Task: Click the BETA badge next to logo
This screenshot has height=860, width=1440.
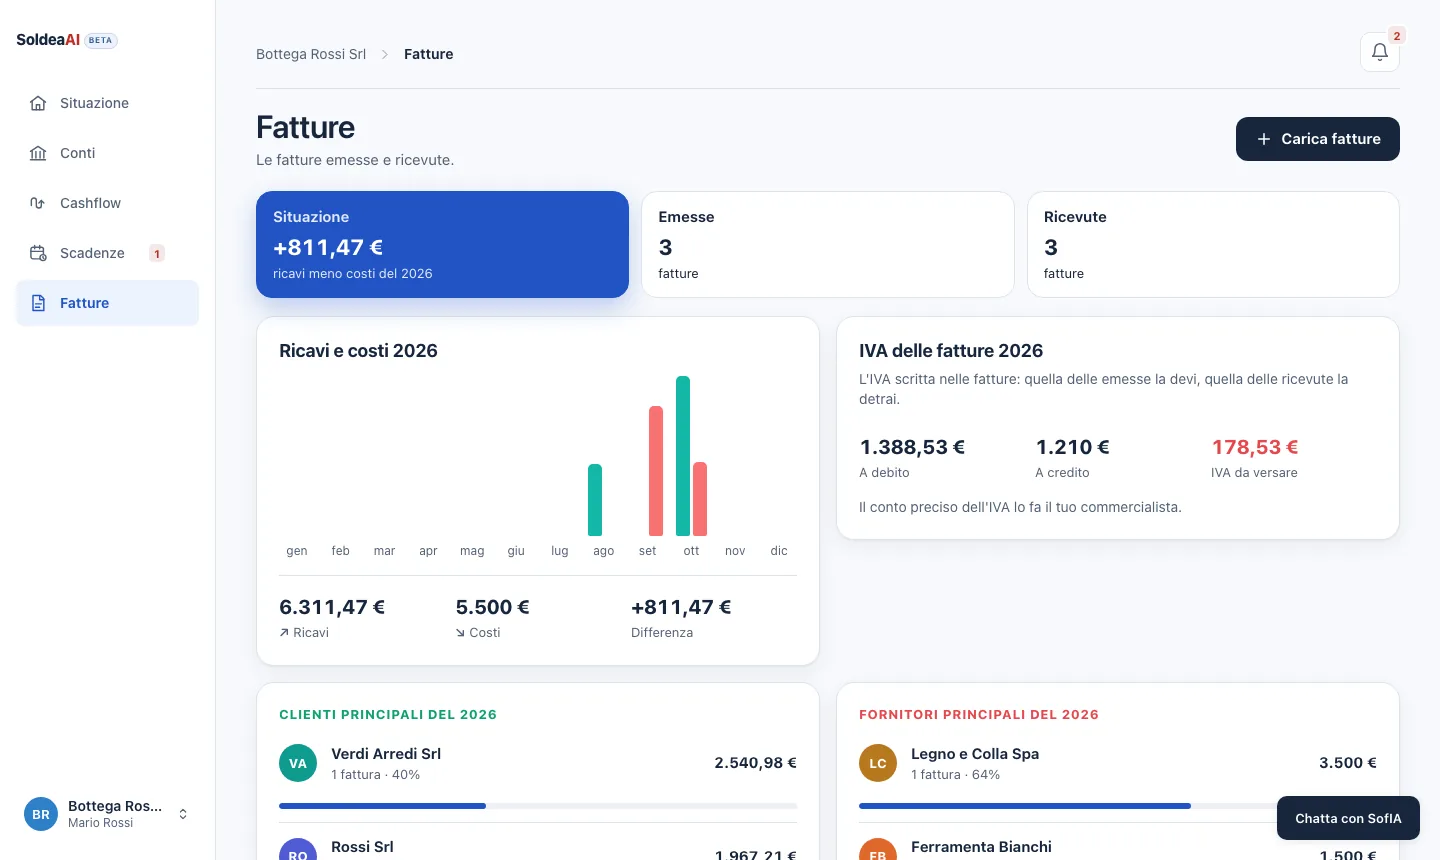Action: click(x=101, y=40)
